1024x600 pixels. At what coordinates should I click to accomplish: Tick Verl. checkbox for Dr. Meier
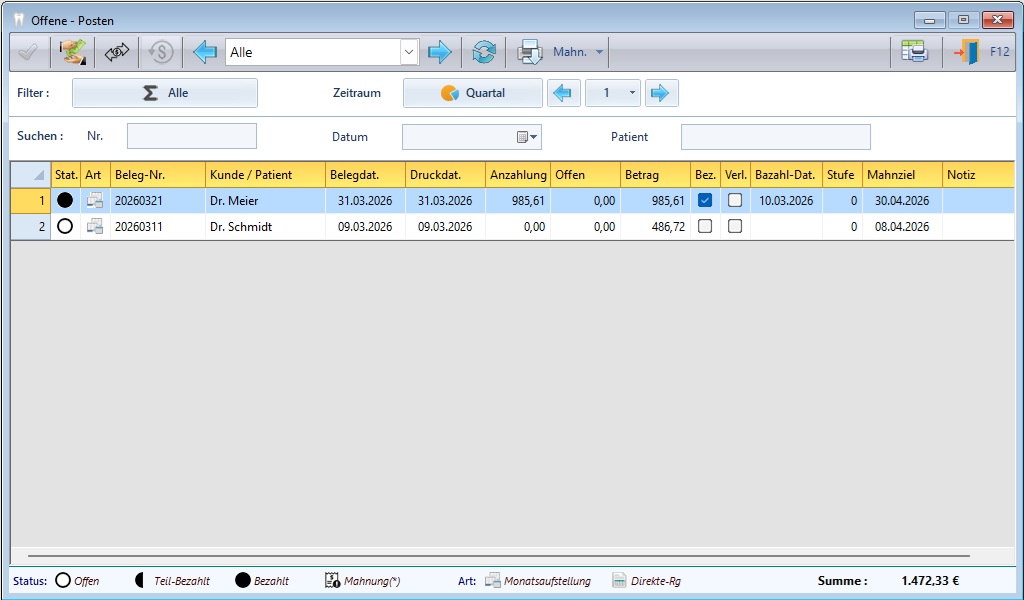735,200
